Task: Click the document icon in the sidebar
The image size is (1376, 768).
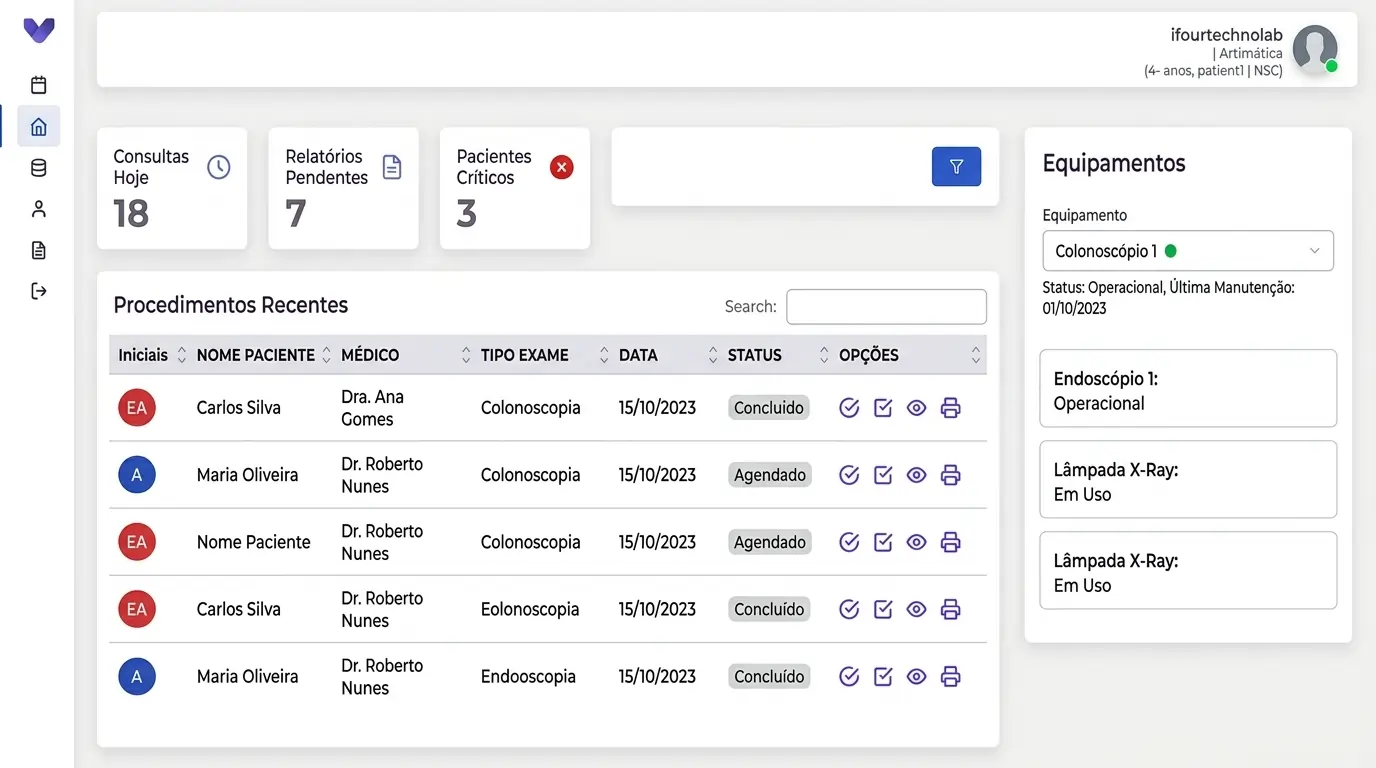Action: point(39,250)
